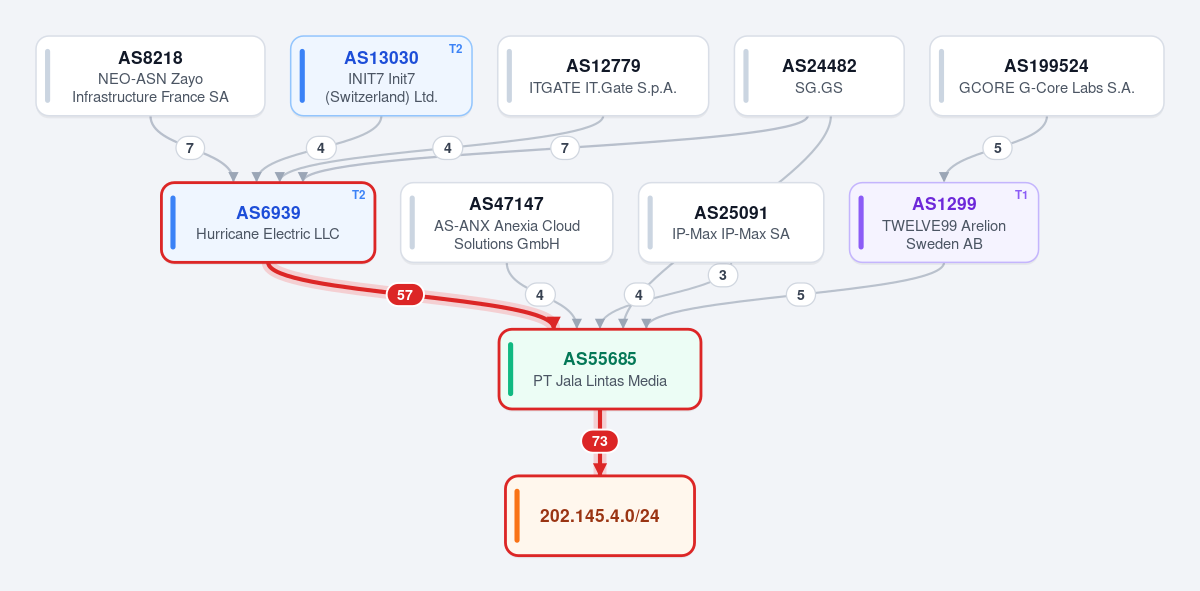Open the AS8218 NEO-ASN Zayo node
This screenshot has height=591, width=1200.
[x=150, y=76]
